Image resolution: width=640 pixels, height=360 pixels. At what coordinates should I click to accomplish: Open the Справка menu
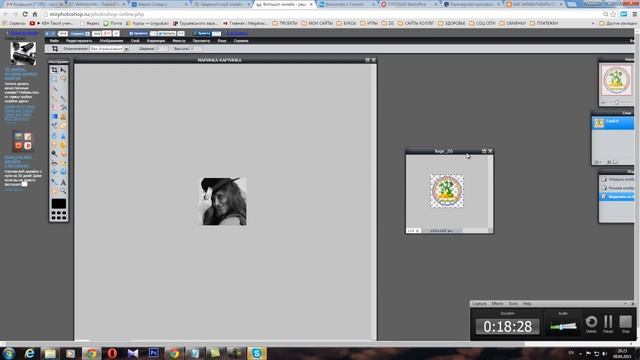(x=241, y=41)
